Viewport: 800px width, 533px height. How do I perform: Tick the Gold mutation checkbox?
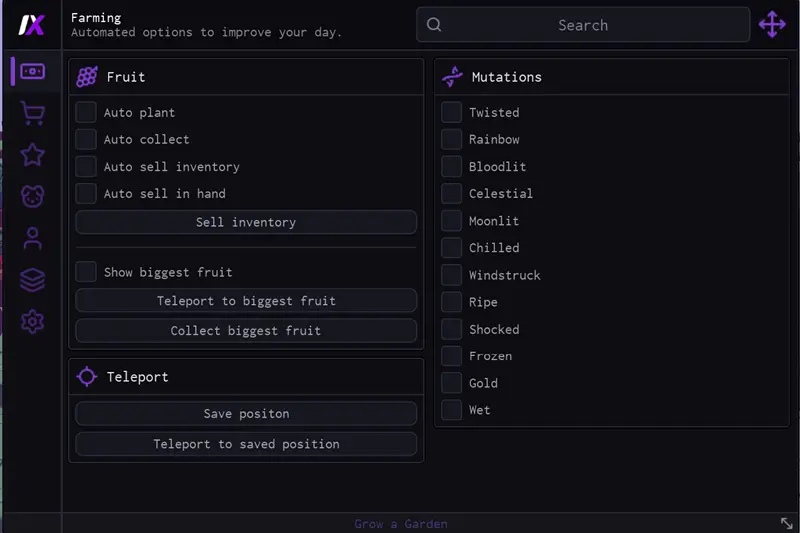[x=452, y=382]
